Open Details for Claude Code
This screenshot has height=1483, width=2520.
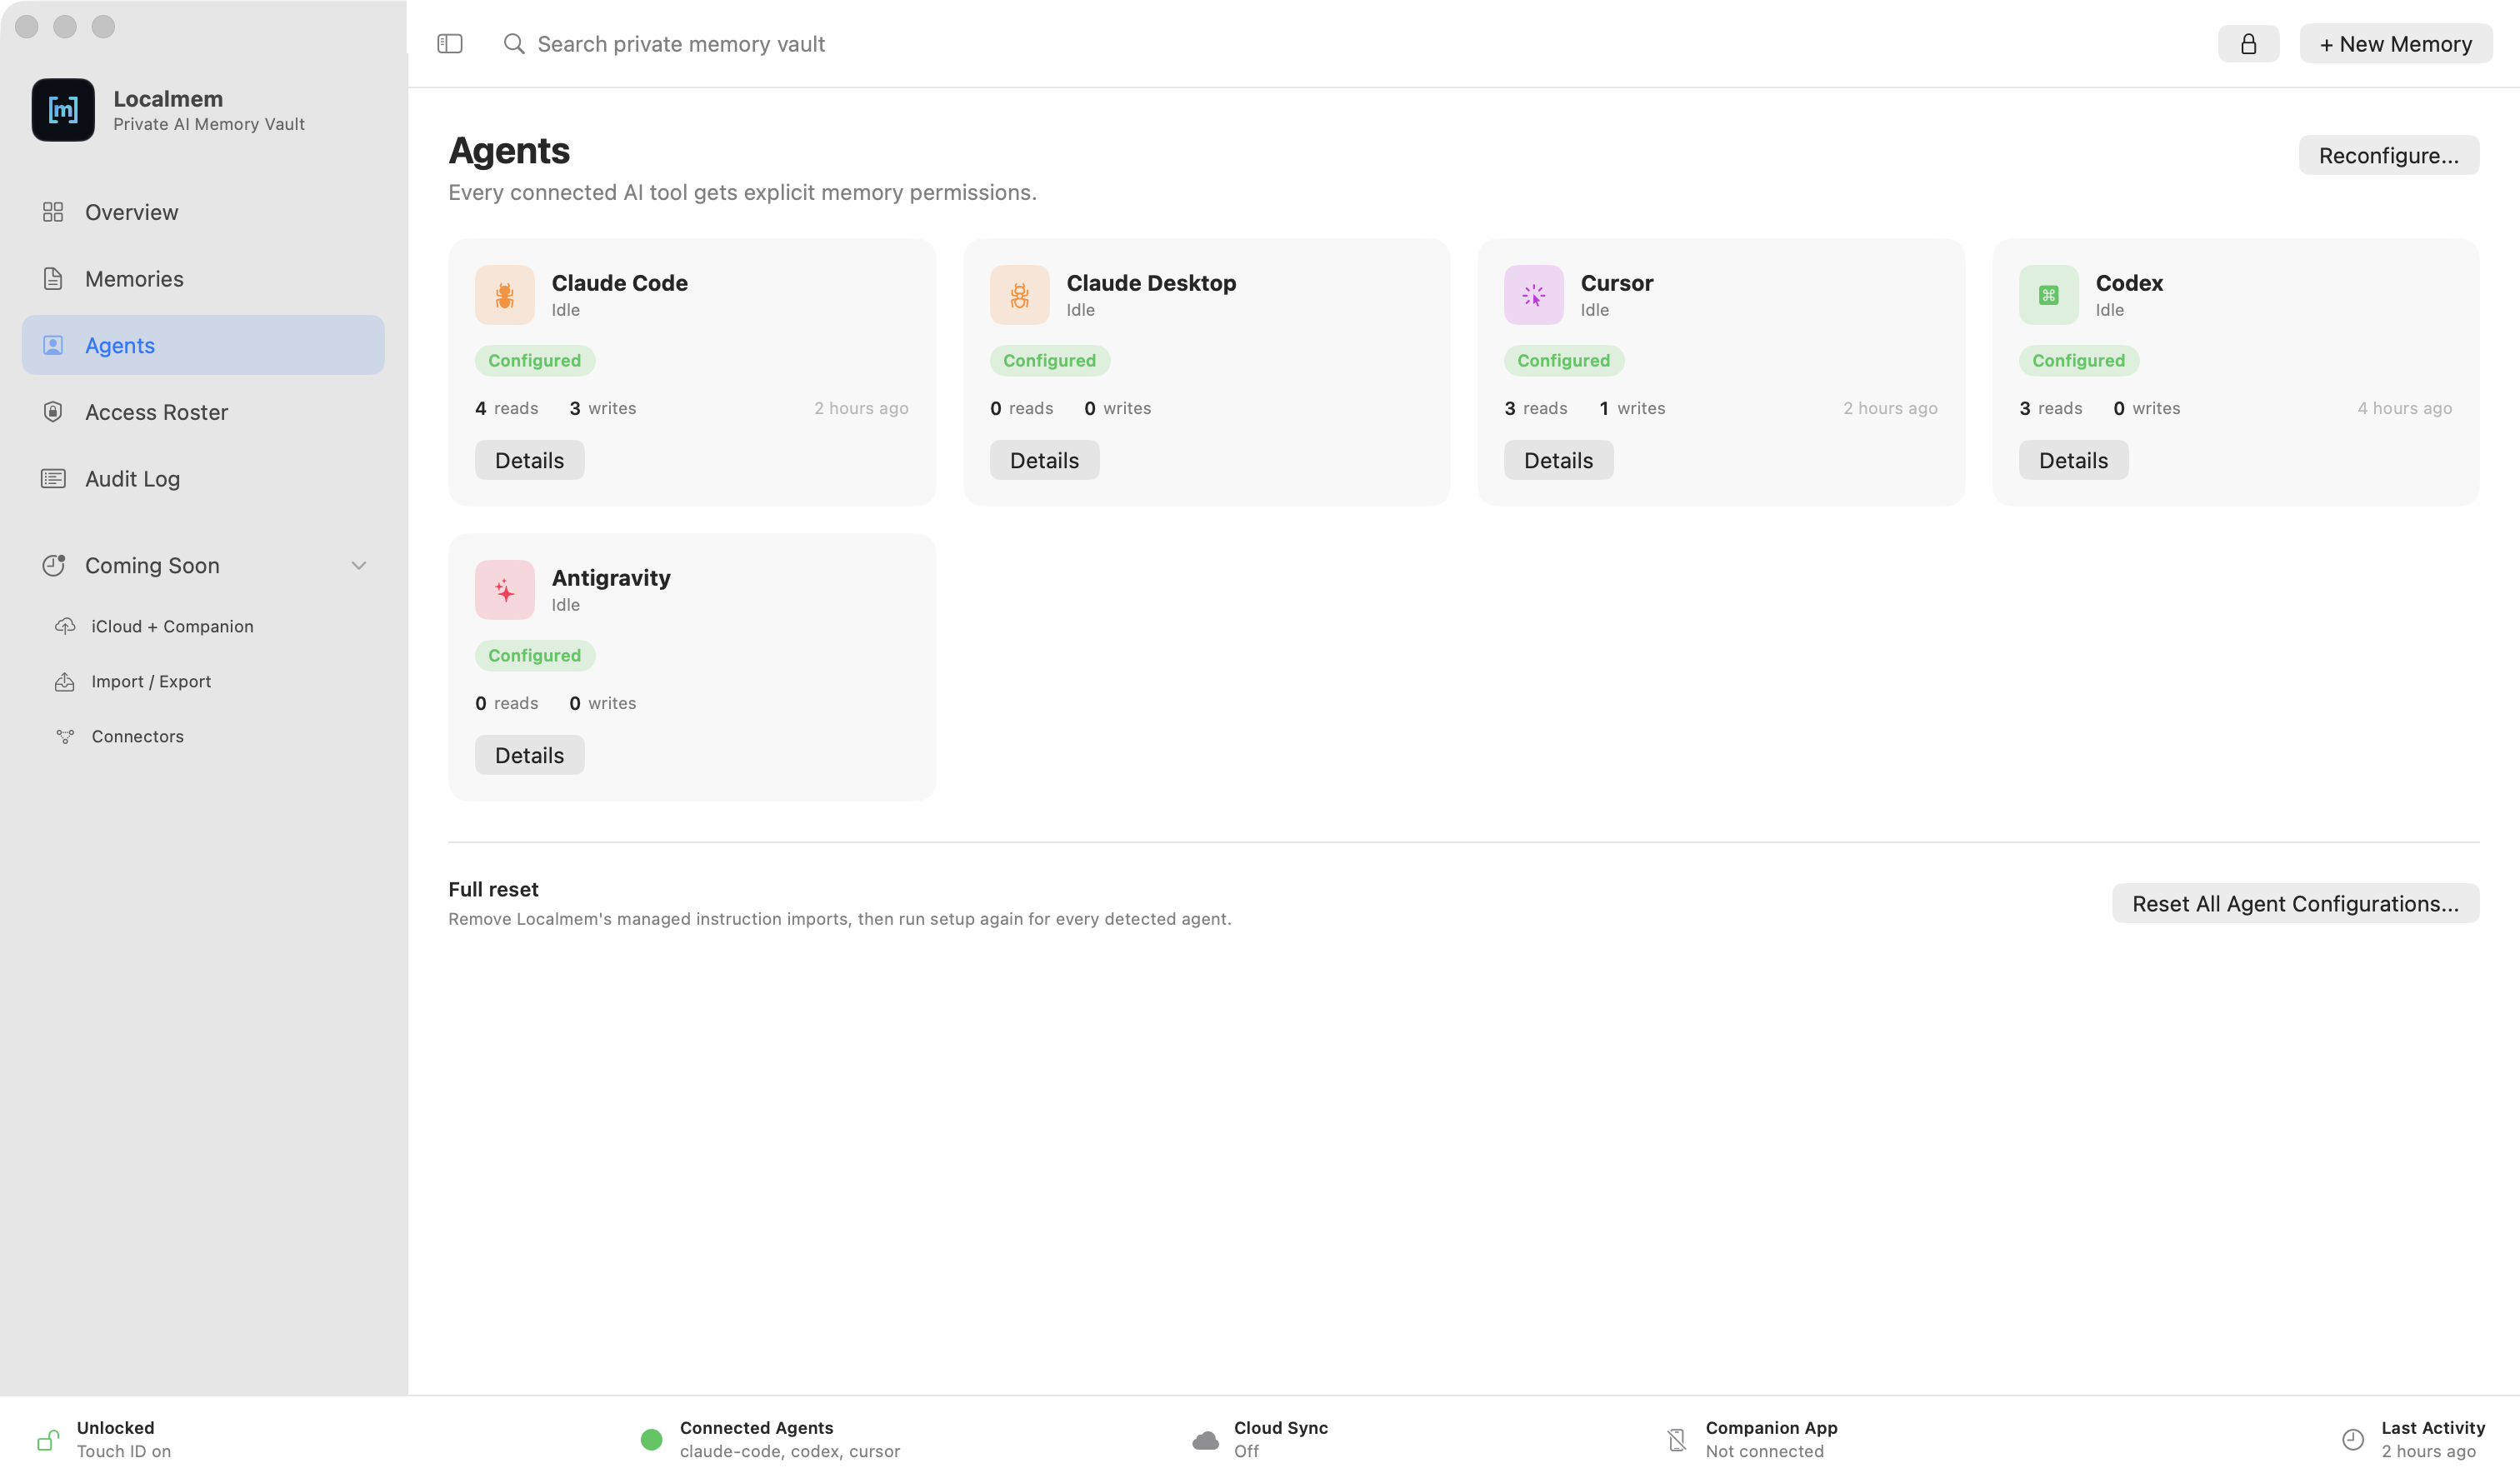tap(529, 460)
